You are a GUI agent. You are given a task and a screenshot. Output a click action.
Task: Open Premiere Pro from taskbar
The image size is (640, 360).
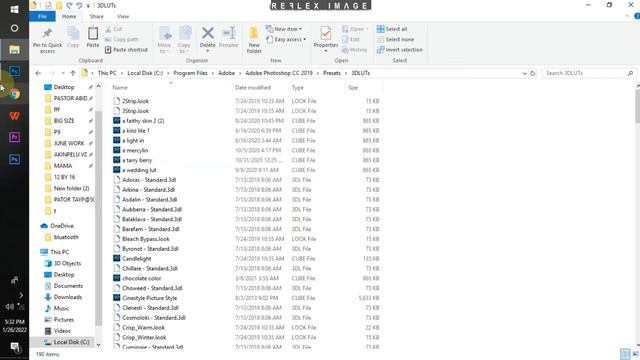(14, 137)
